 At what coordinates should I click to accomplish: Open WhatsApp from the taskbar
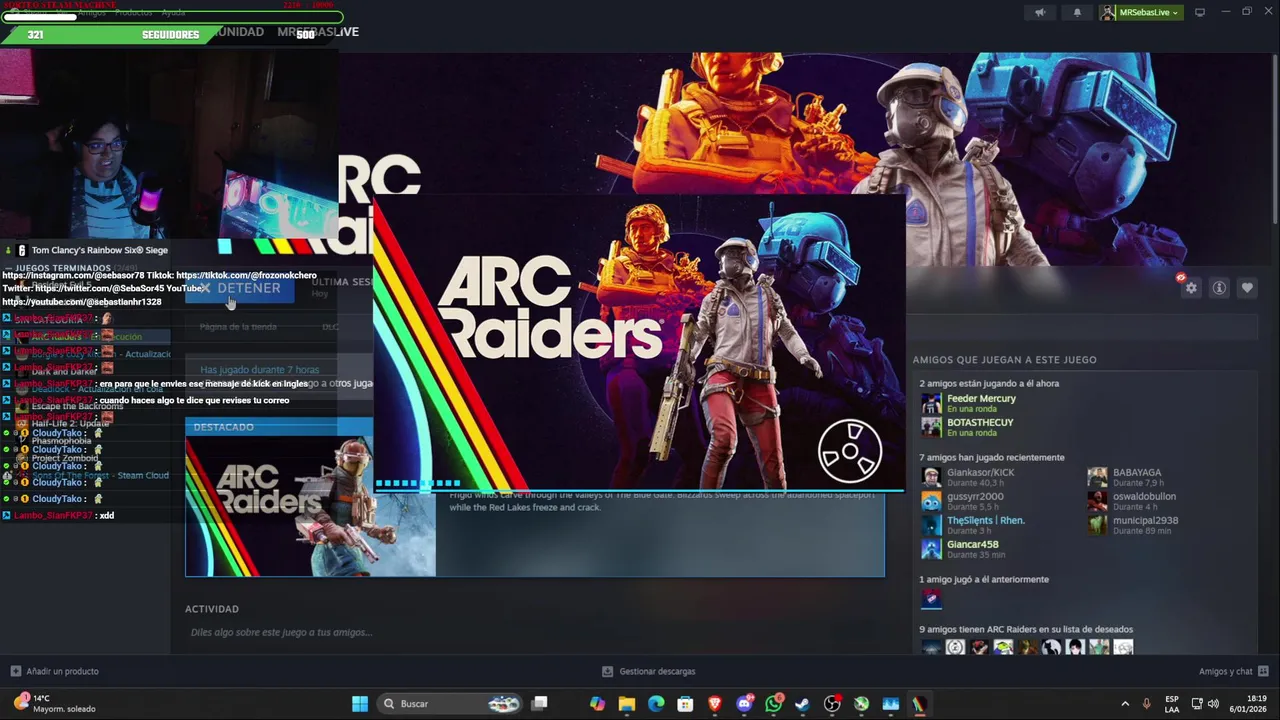pyautogui.click(x=773, y=704)
